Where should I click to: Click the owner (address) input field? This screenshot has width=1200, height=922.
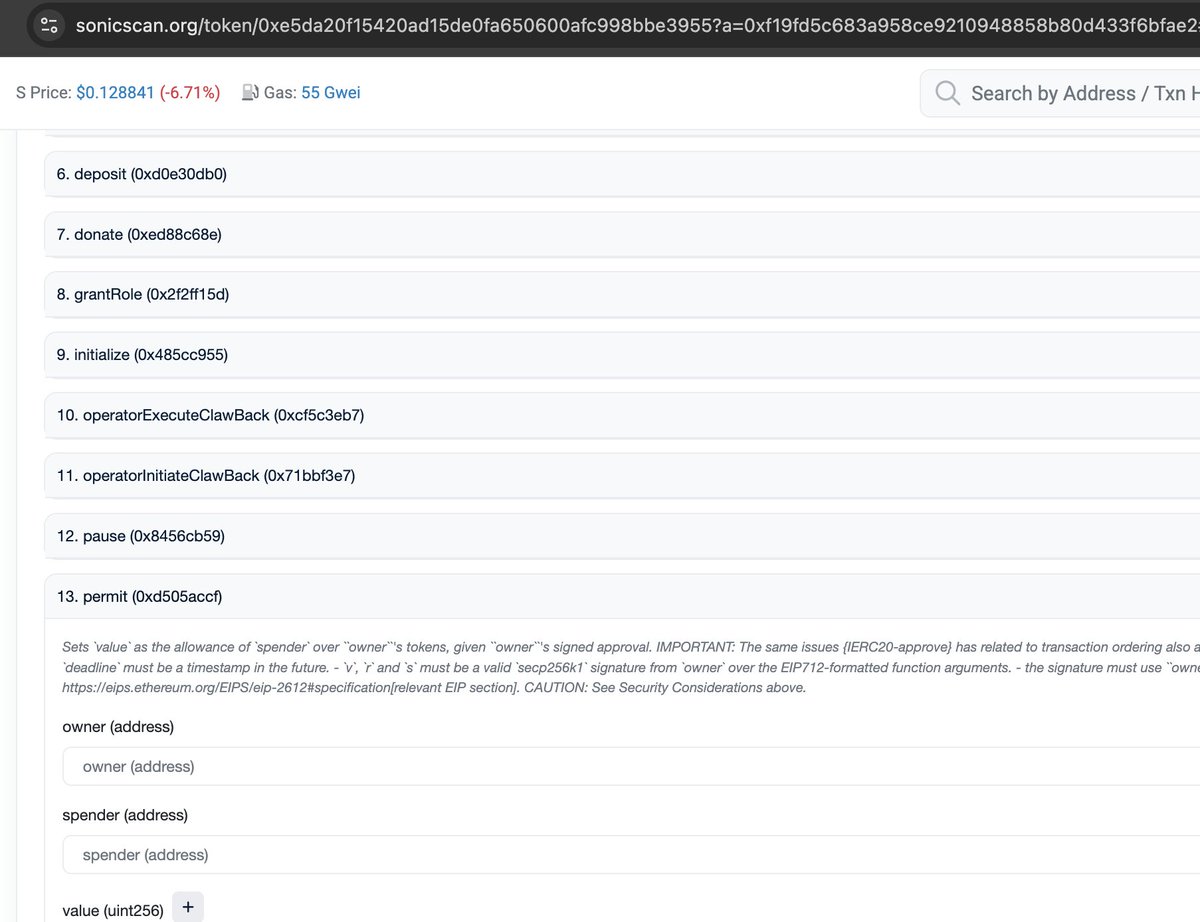[x=631, y=767]
